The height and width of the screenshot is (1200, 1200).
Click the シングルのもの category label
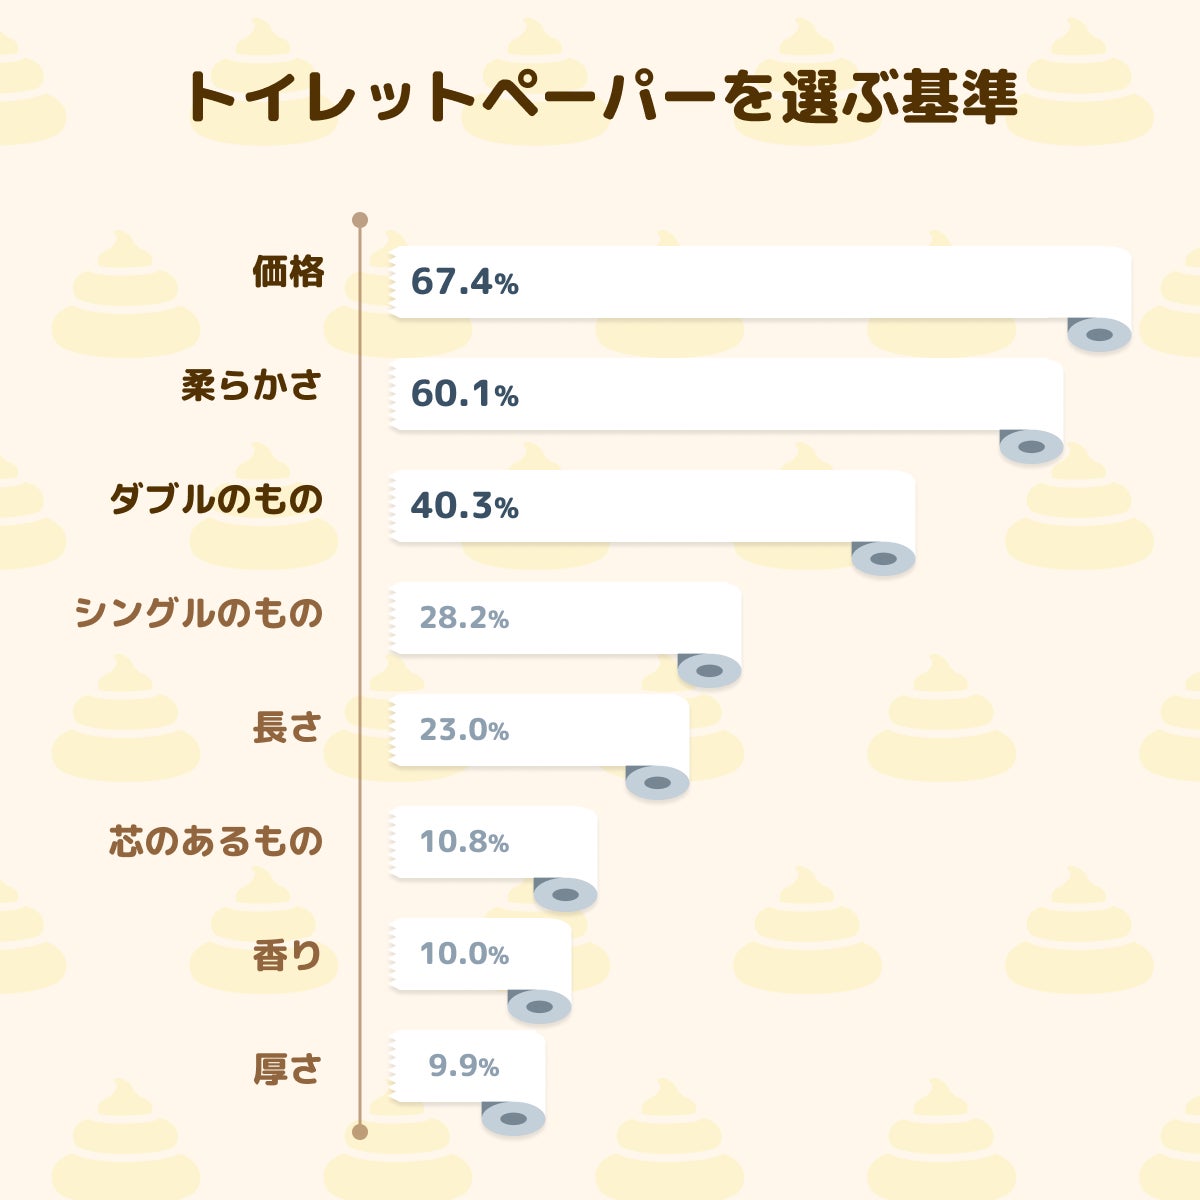pyautogui.click(x=199, y=612)
